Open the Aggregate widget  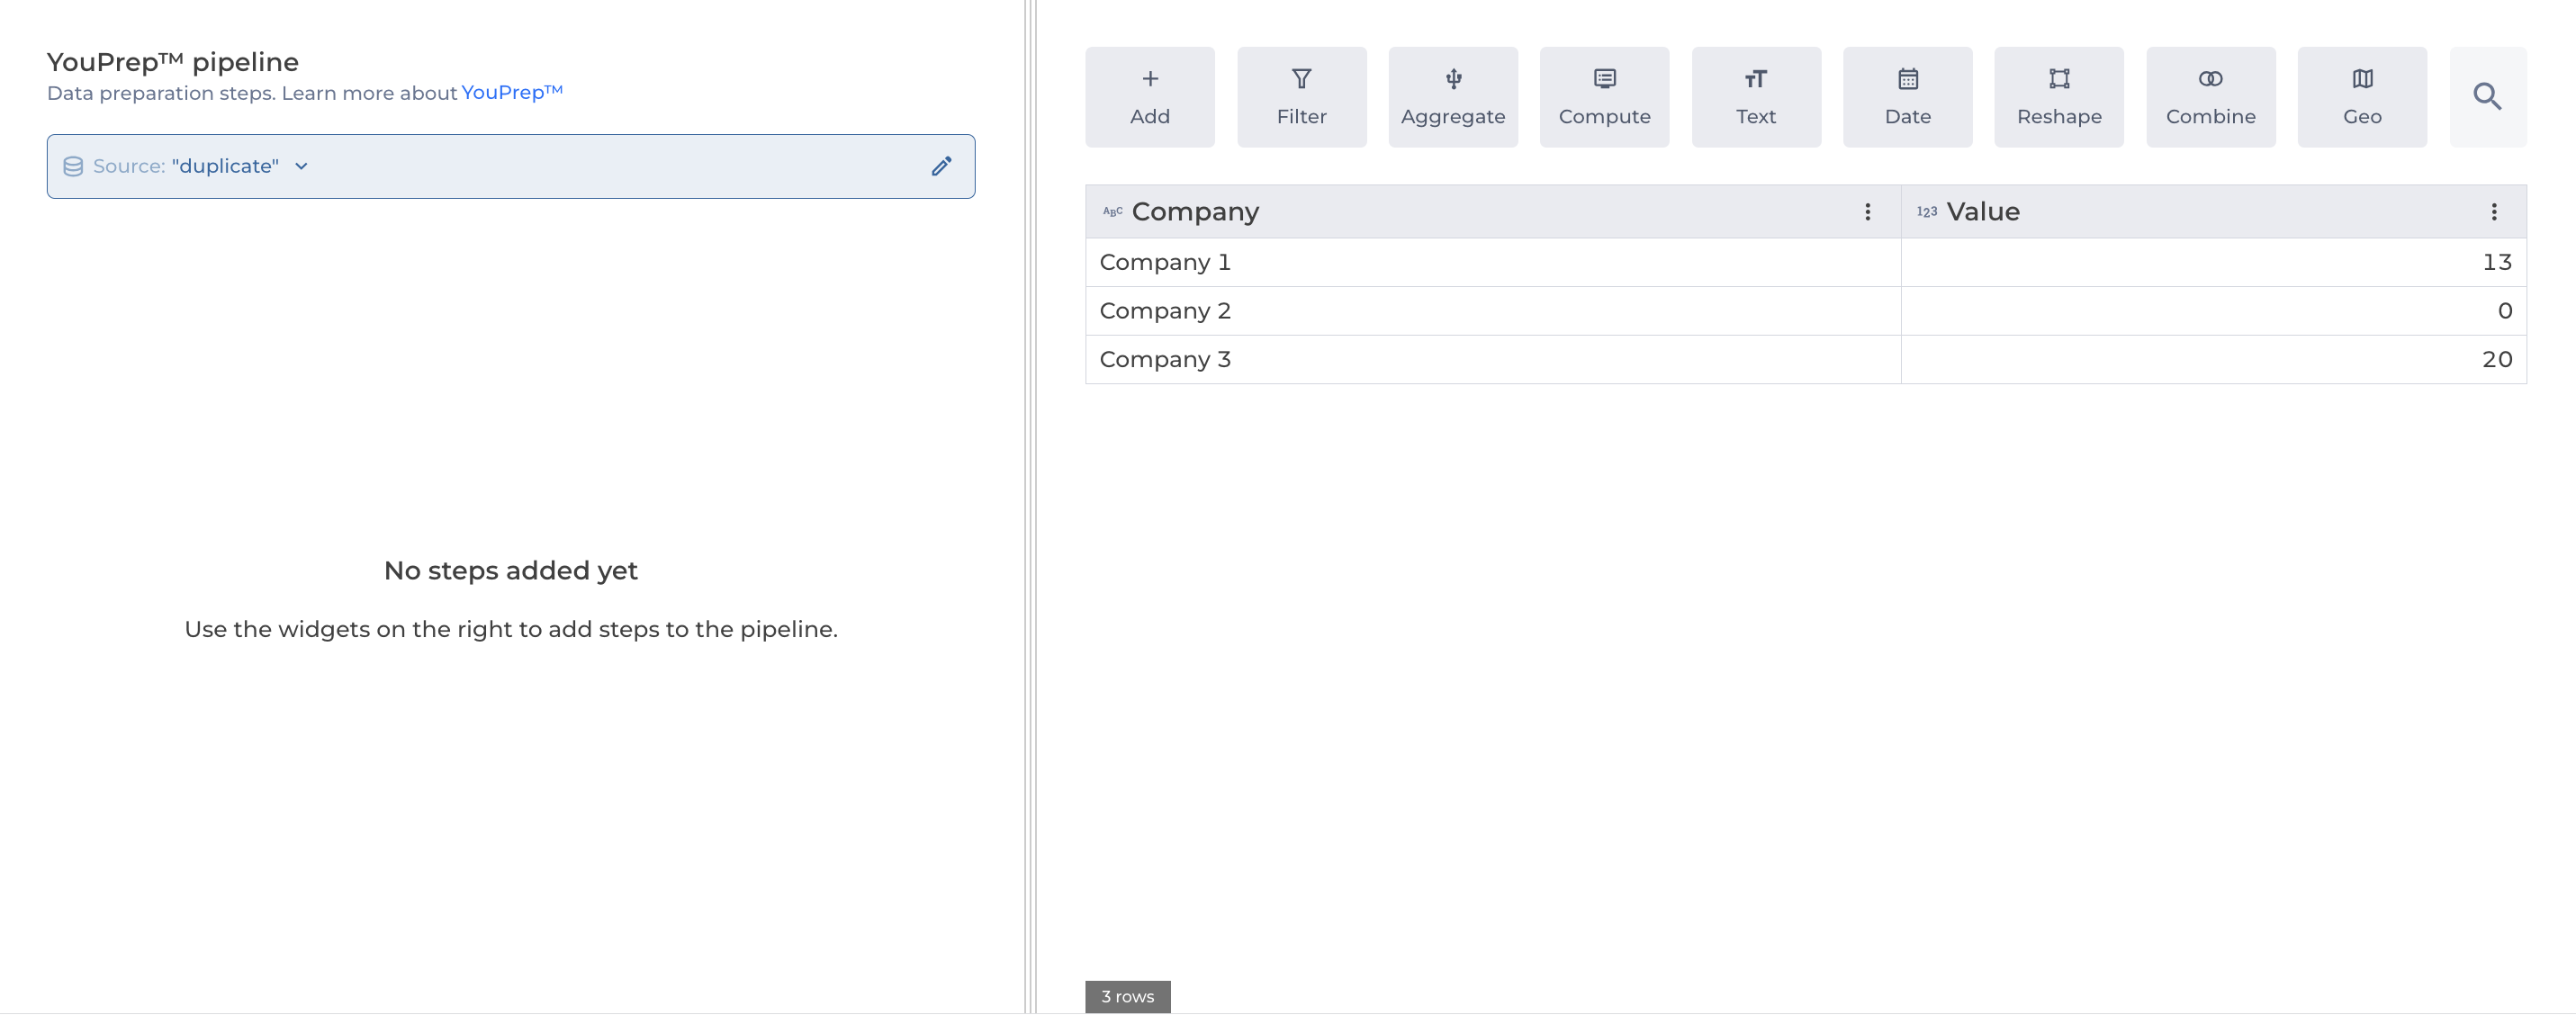(1452, 97)
